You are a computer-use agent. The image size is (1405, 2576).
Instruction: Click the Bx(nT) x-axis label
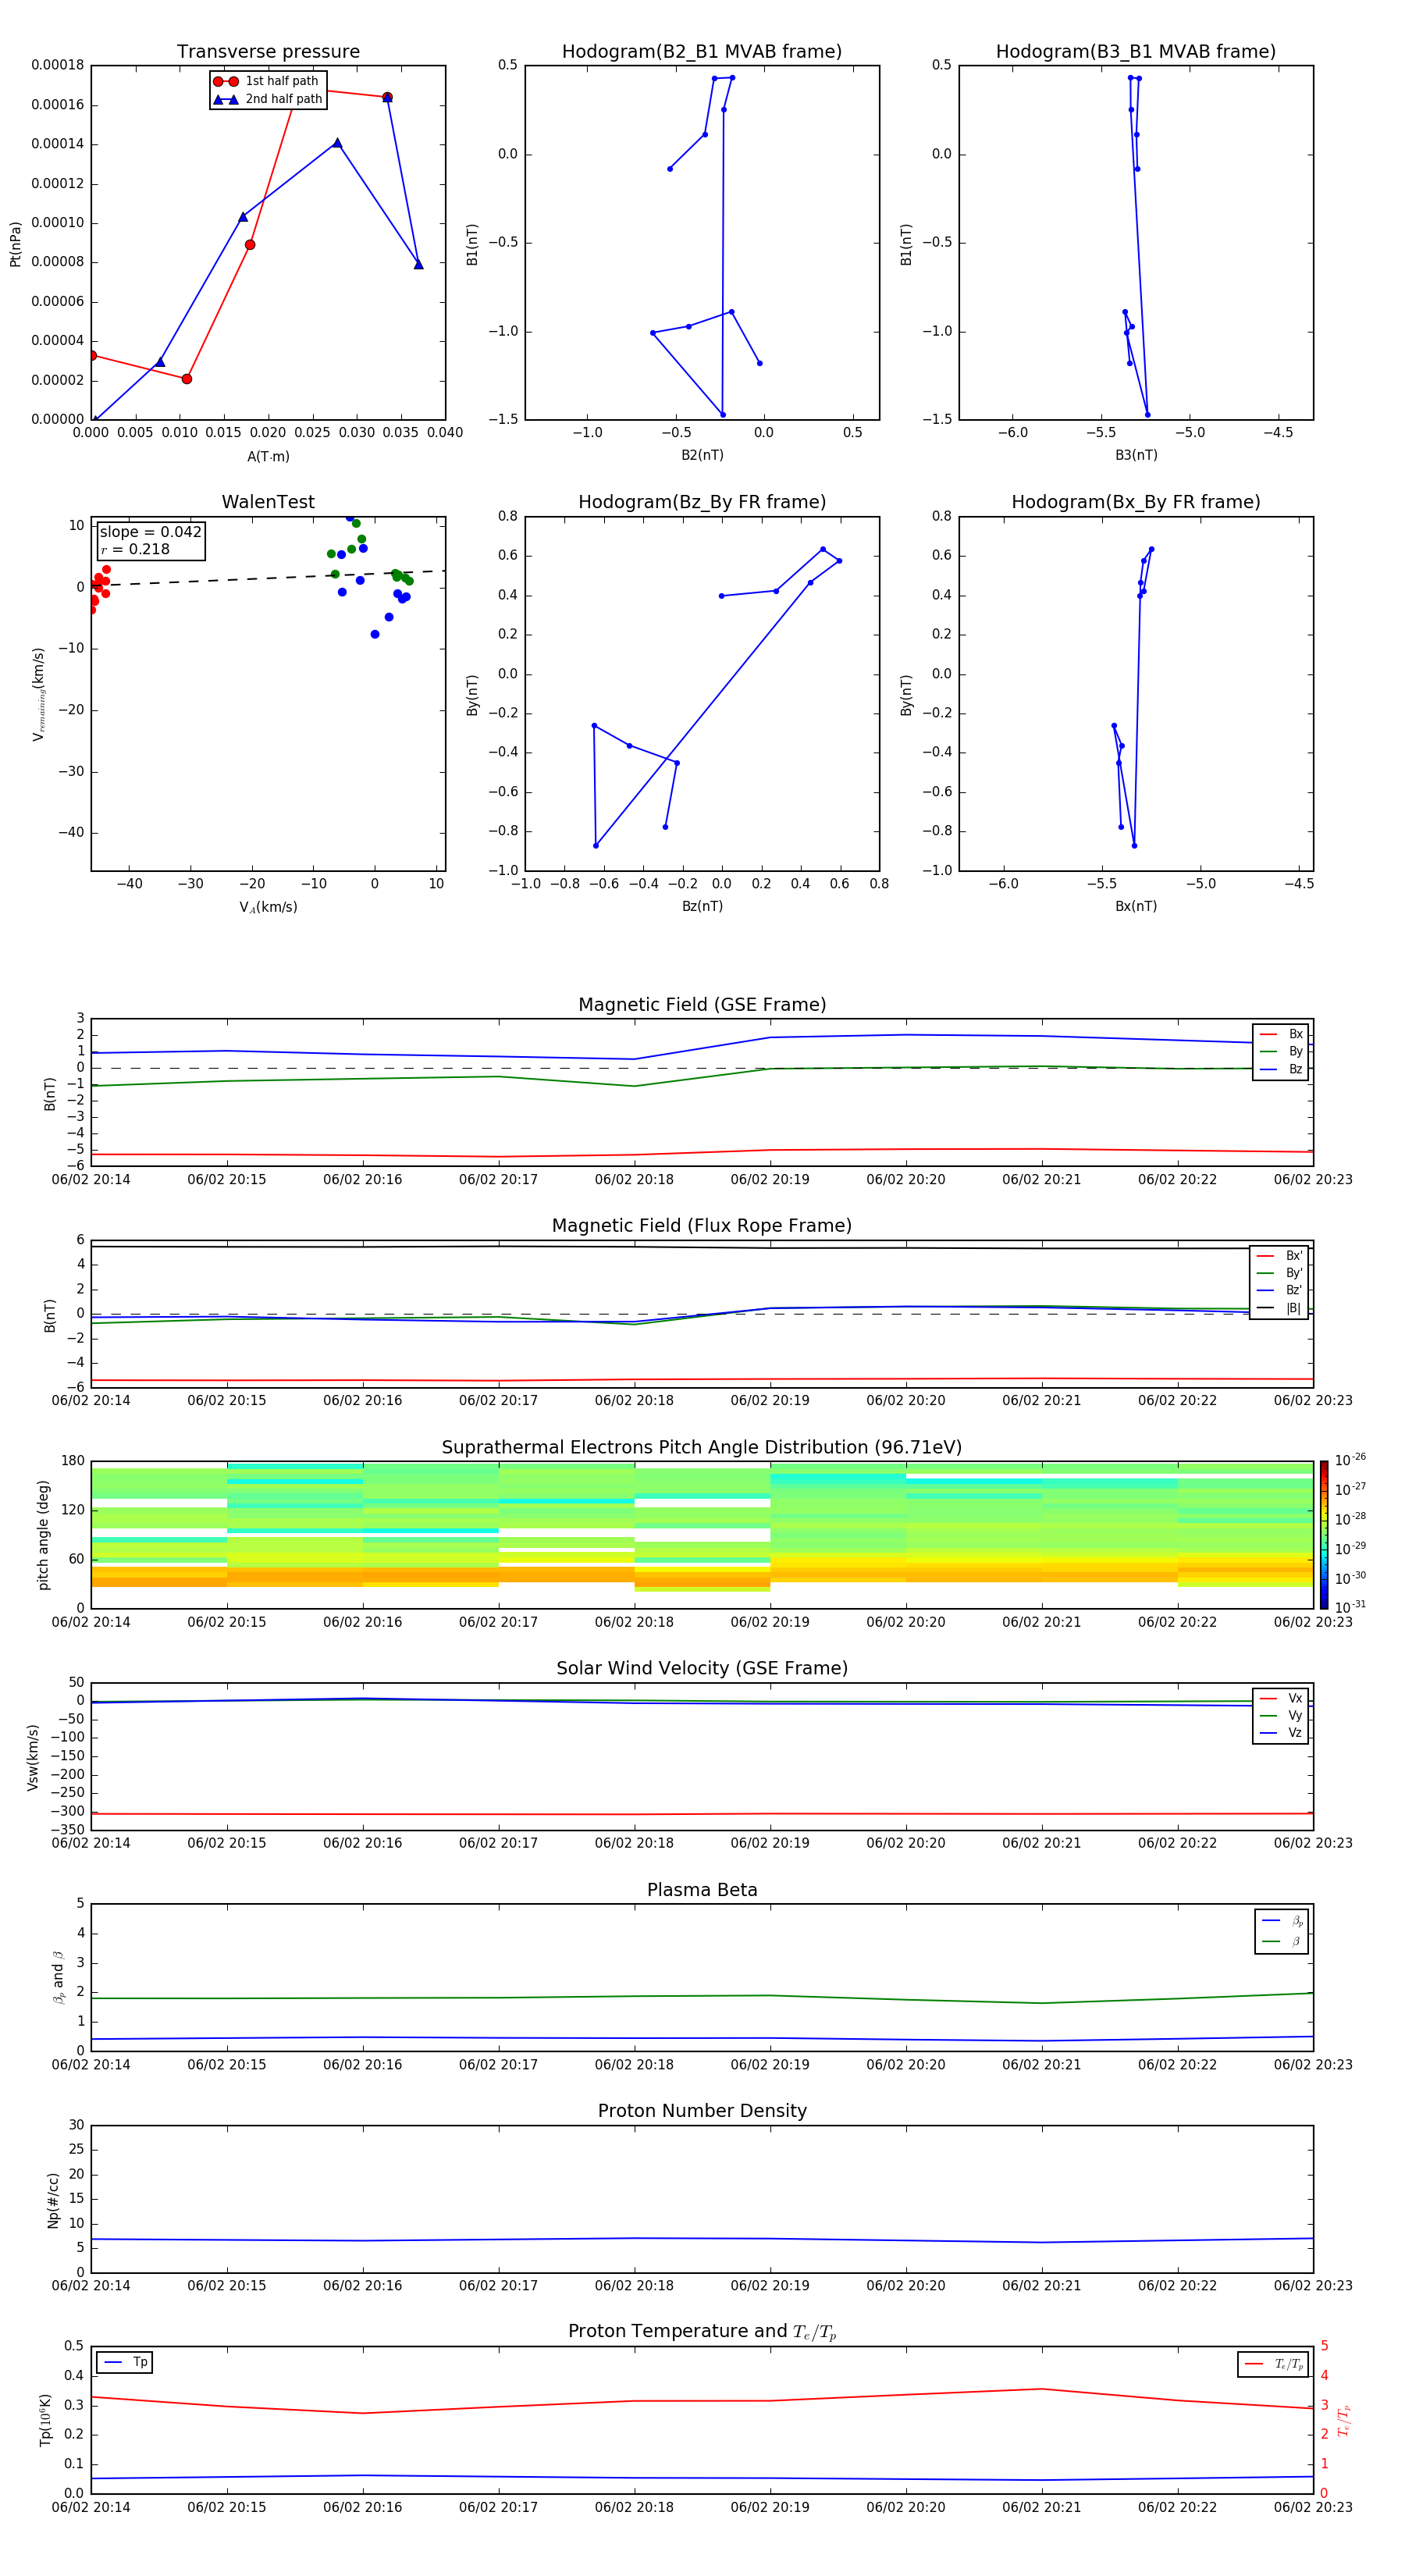(x=1136, y=906)
